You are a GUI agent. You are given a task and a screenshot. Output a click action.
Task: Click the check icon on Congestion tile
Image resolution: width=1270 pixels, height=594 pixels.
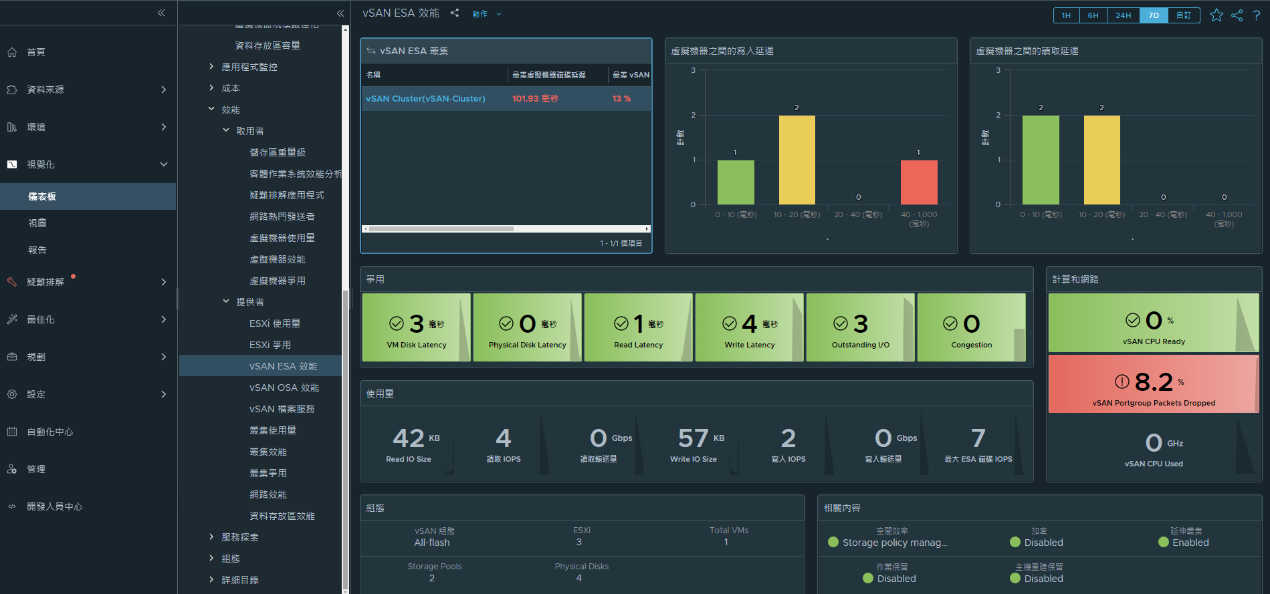click(952, 323)
